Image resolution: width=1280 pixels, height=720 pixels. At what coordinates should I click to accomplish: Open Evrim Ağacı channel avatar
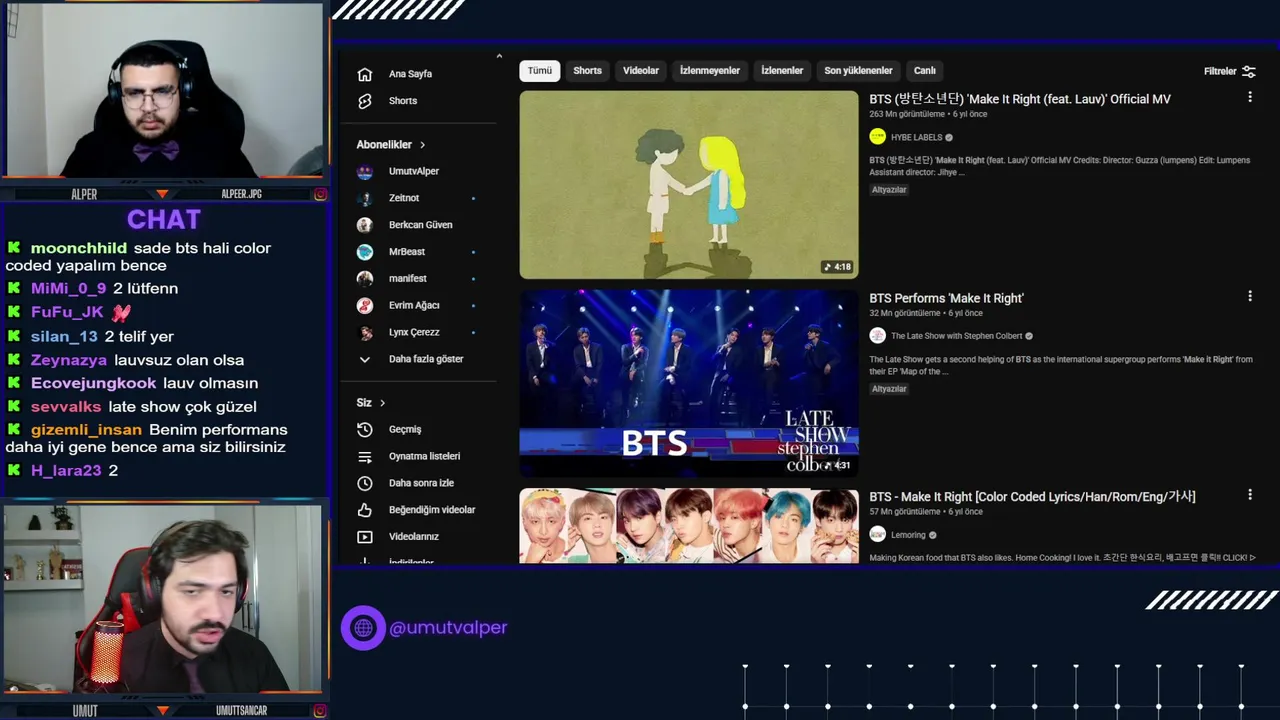click(x=365, y=305)
